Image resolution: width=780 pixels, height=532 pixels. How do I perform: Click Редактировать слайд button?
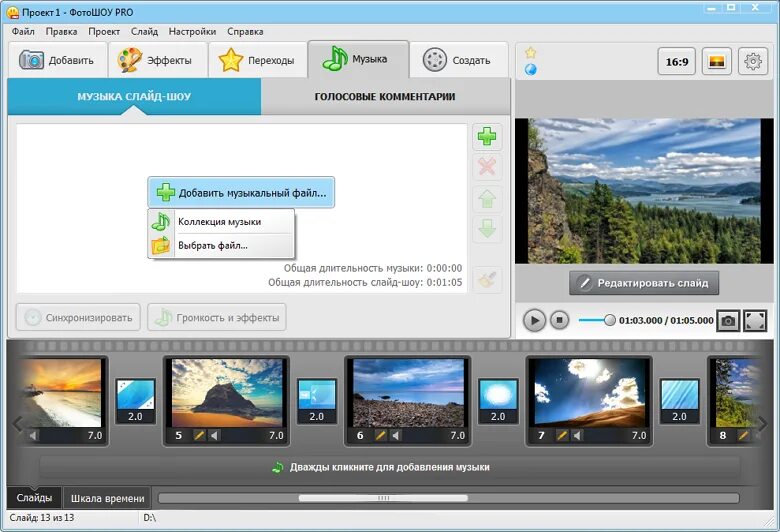[644, 283]
